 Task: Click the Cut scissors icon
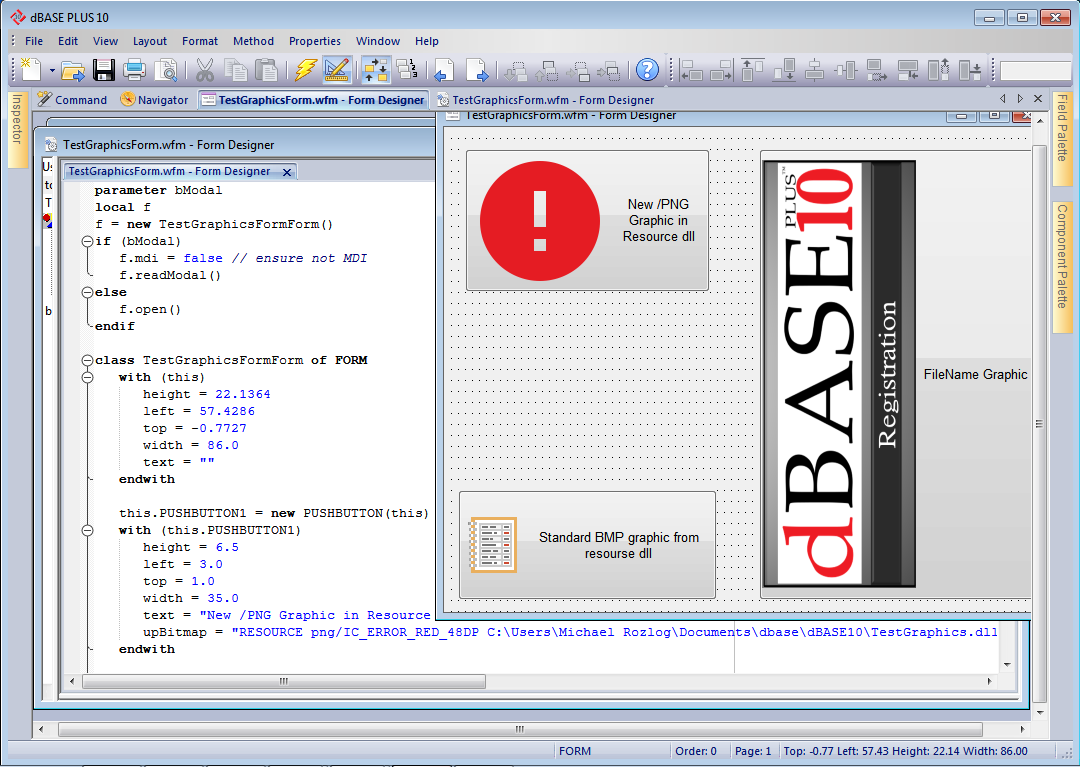pos(205,70)
